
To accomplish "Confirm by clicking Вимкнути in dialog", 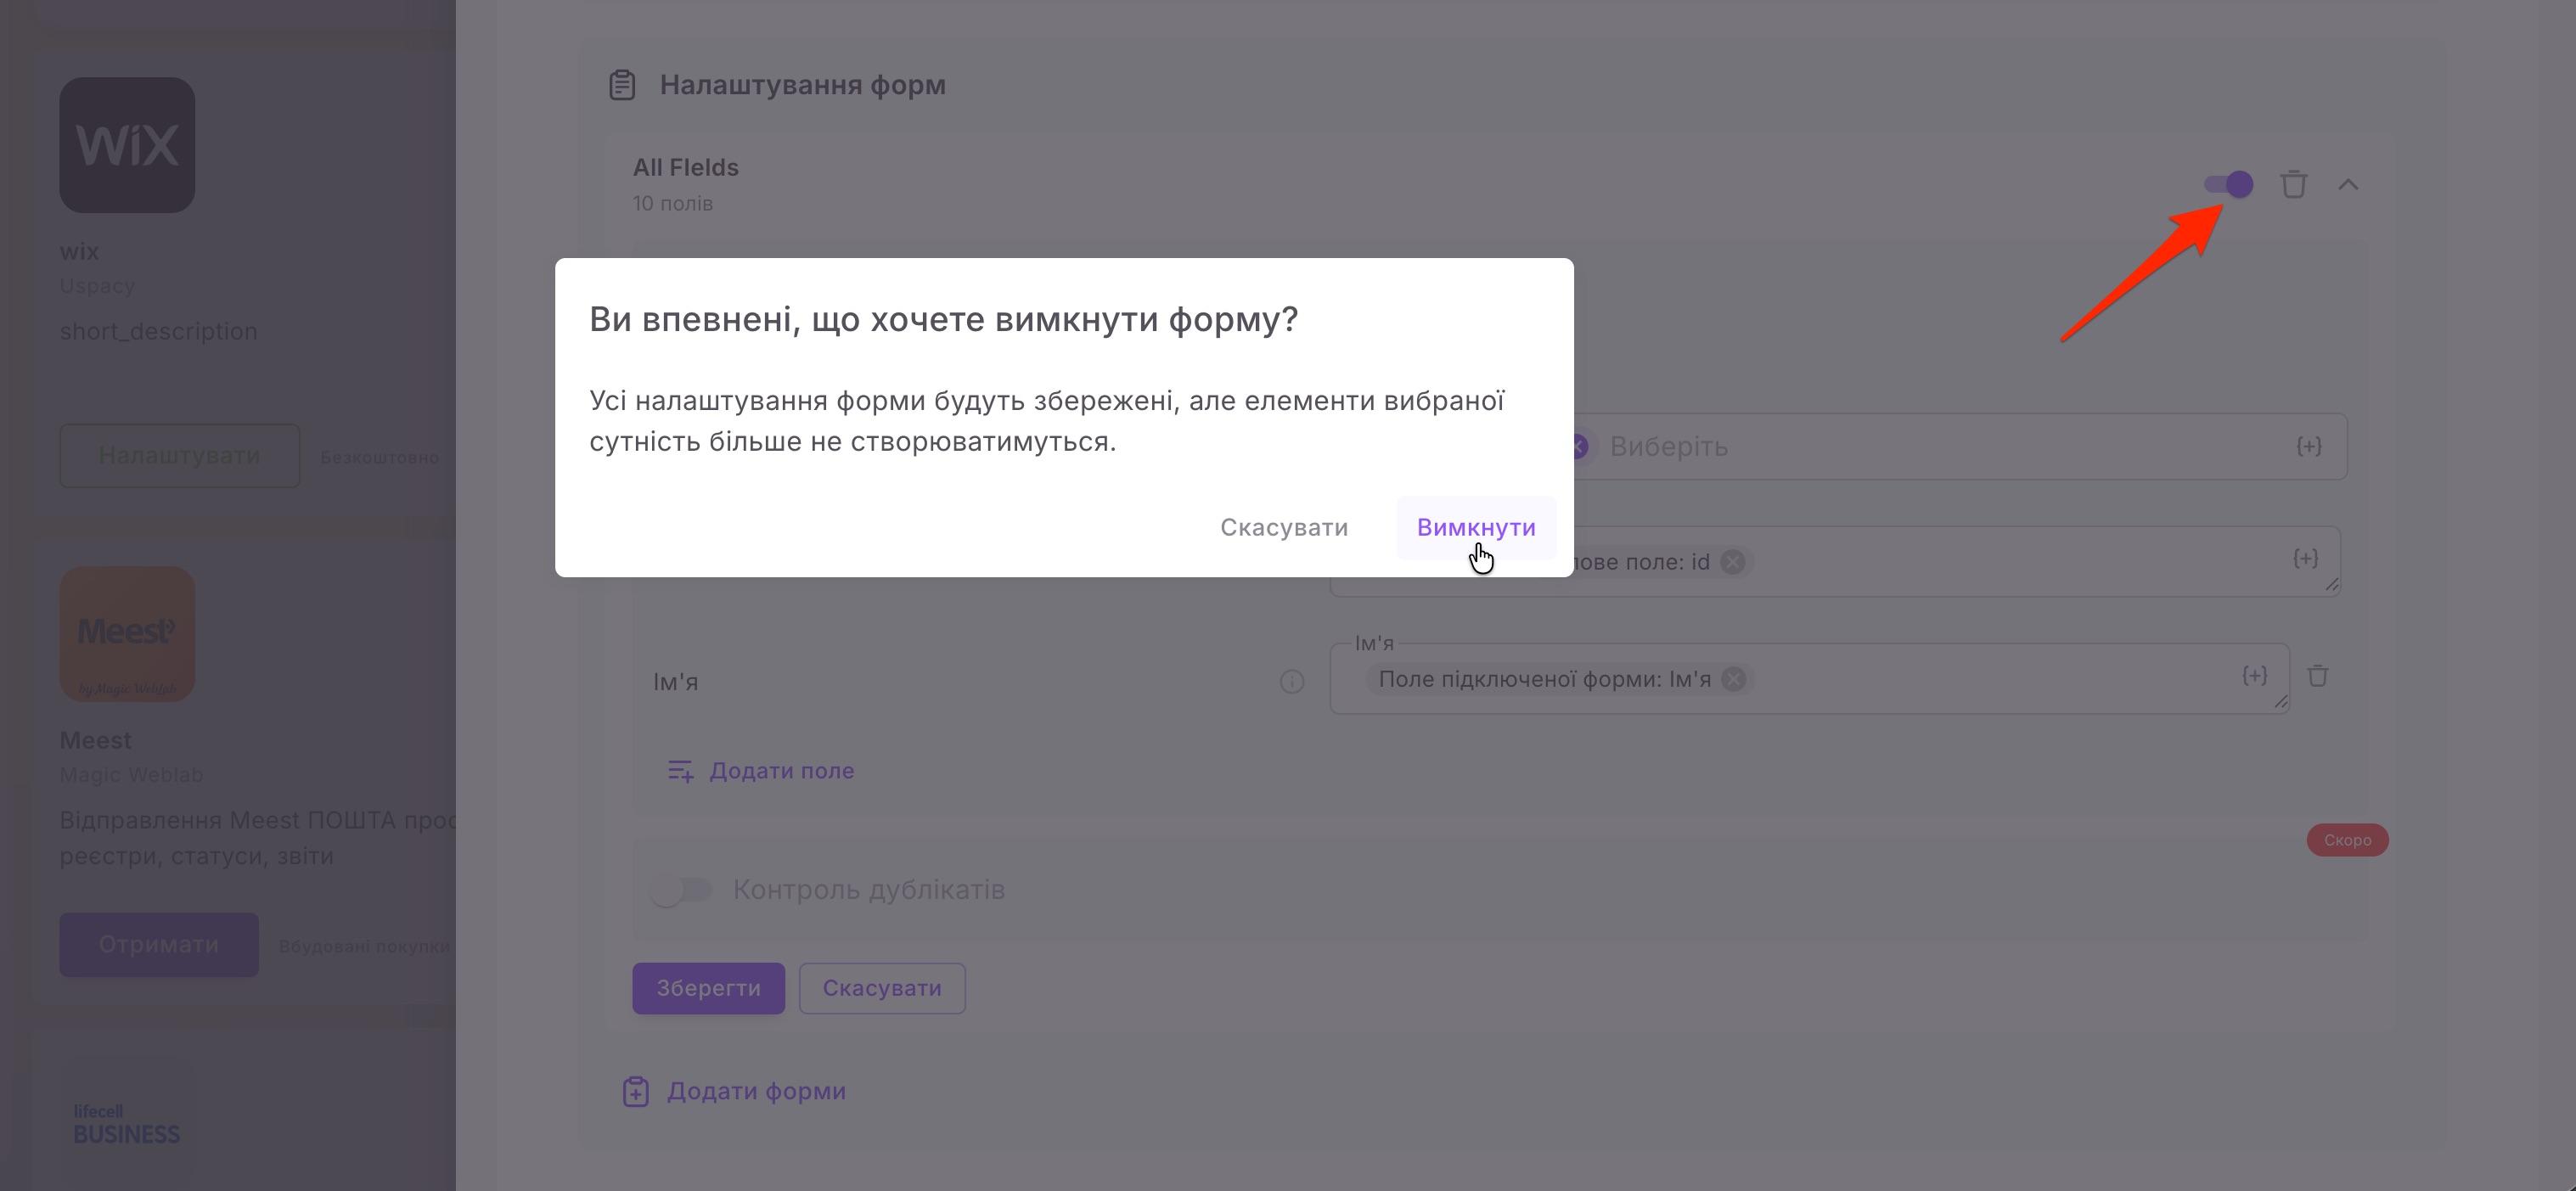I will tap(1476, 527).
